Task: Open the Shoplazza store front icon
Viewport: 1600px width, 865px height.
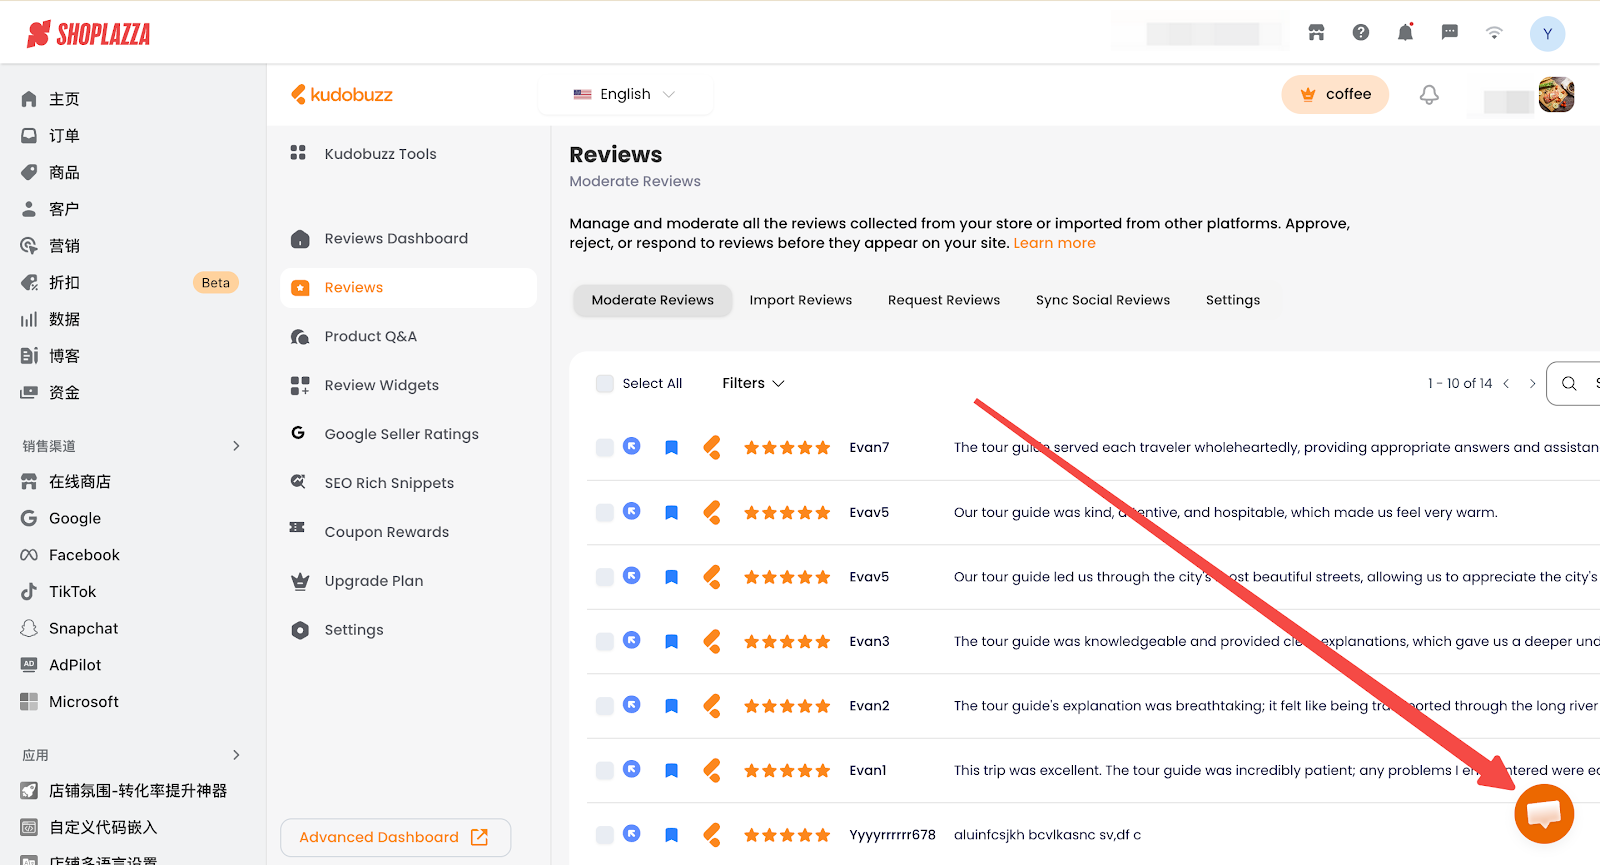Action: [x=1316, y=33]
